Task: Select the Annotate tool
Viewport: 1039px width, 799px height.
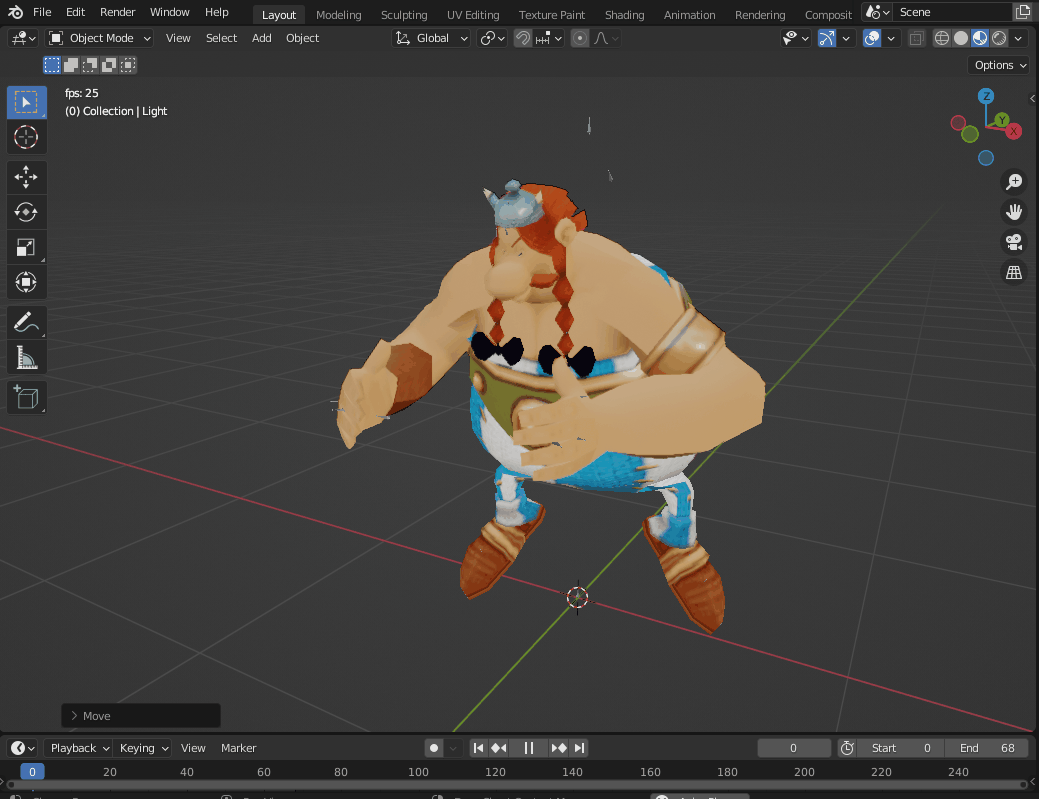Action: point(27,323)
